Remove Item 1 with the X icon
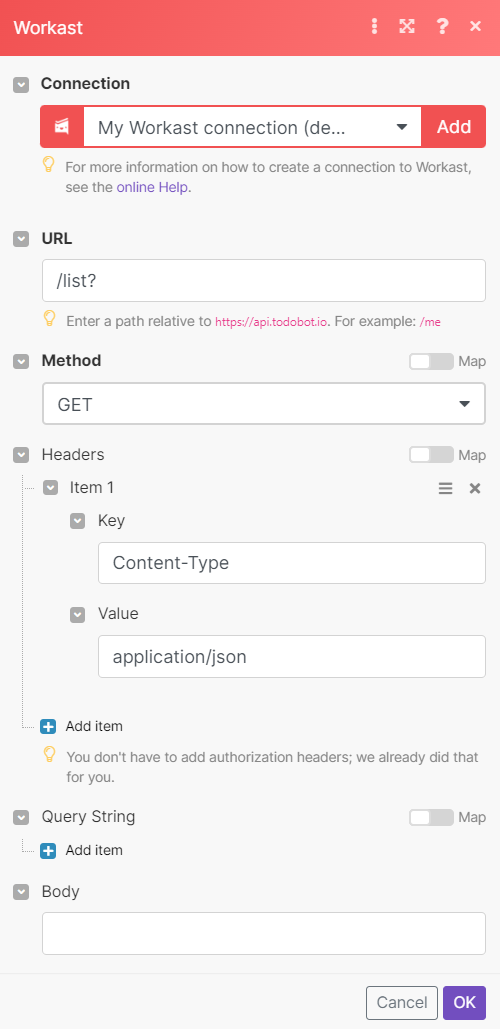The width and height of the screenshot is (500, 1029). pos(475,488)
